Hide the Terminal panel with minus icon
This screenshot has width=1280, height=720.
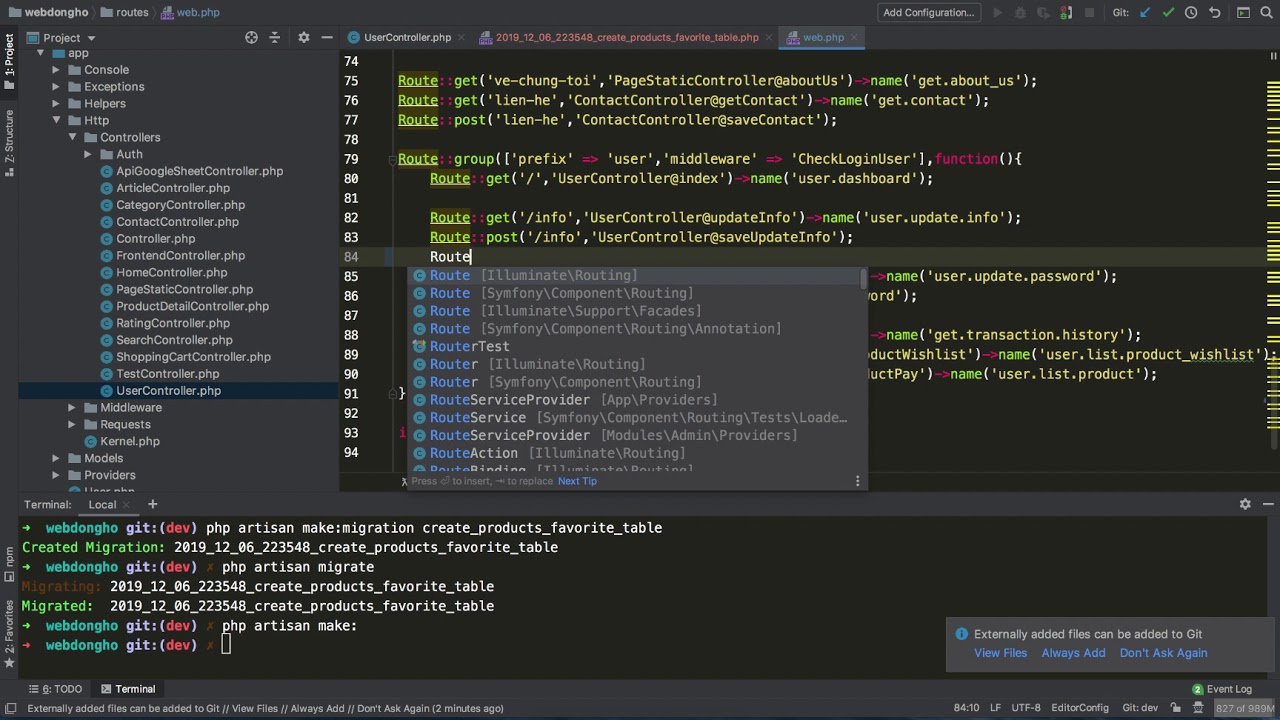(x=1267, y=504)
